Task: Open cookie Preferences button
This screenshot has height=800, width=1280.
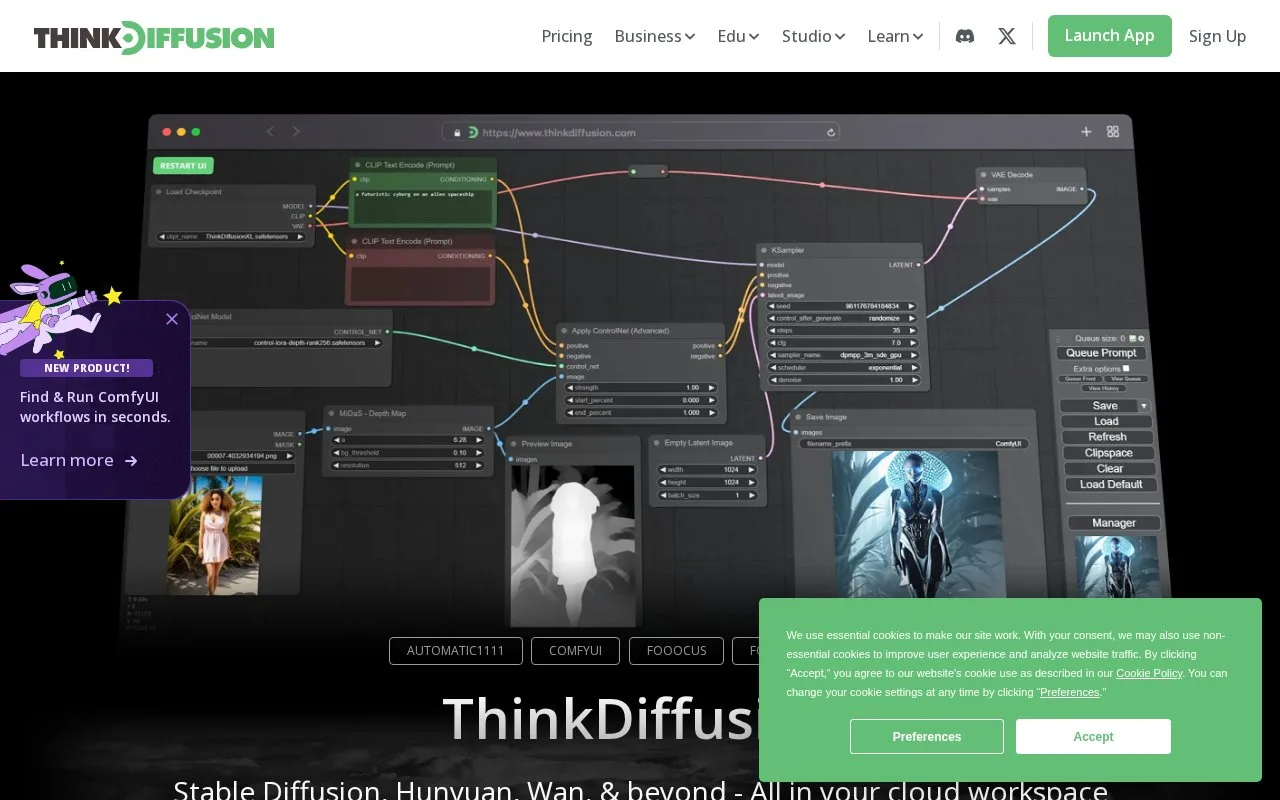Action: click(x=927, y=736)
